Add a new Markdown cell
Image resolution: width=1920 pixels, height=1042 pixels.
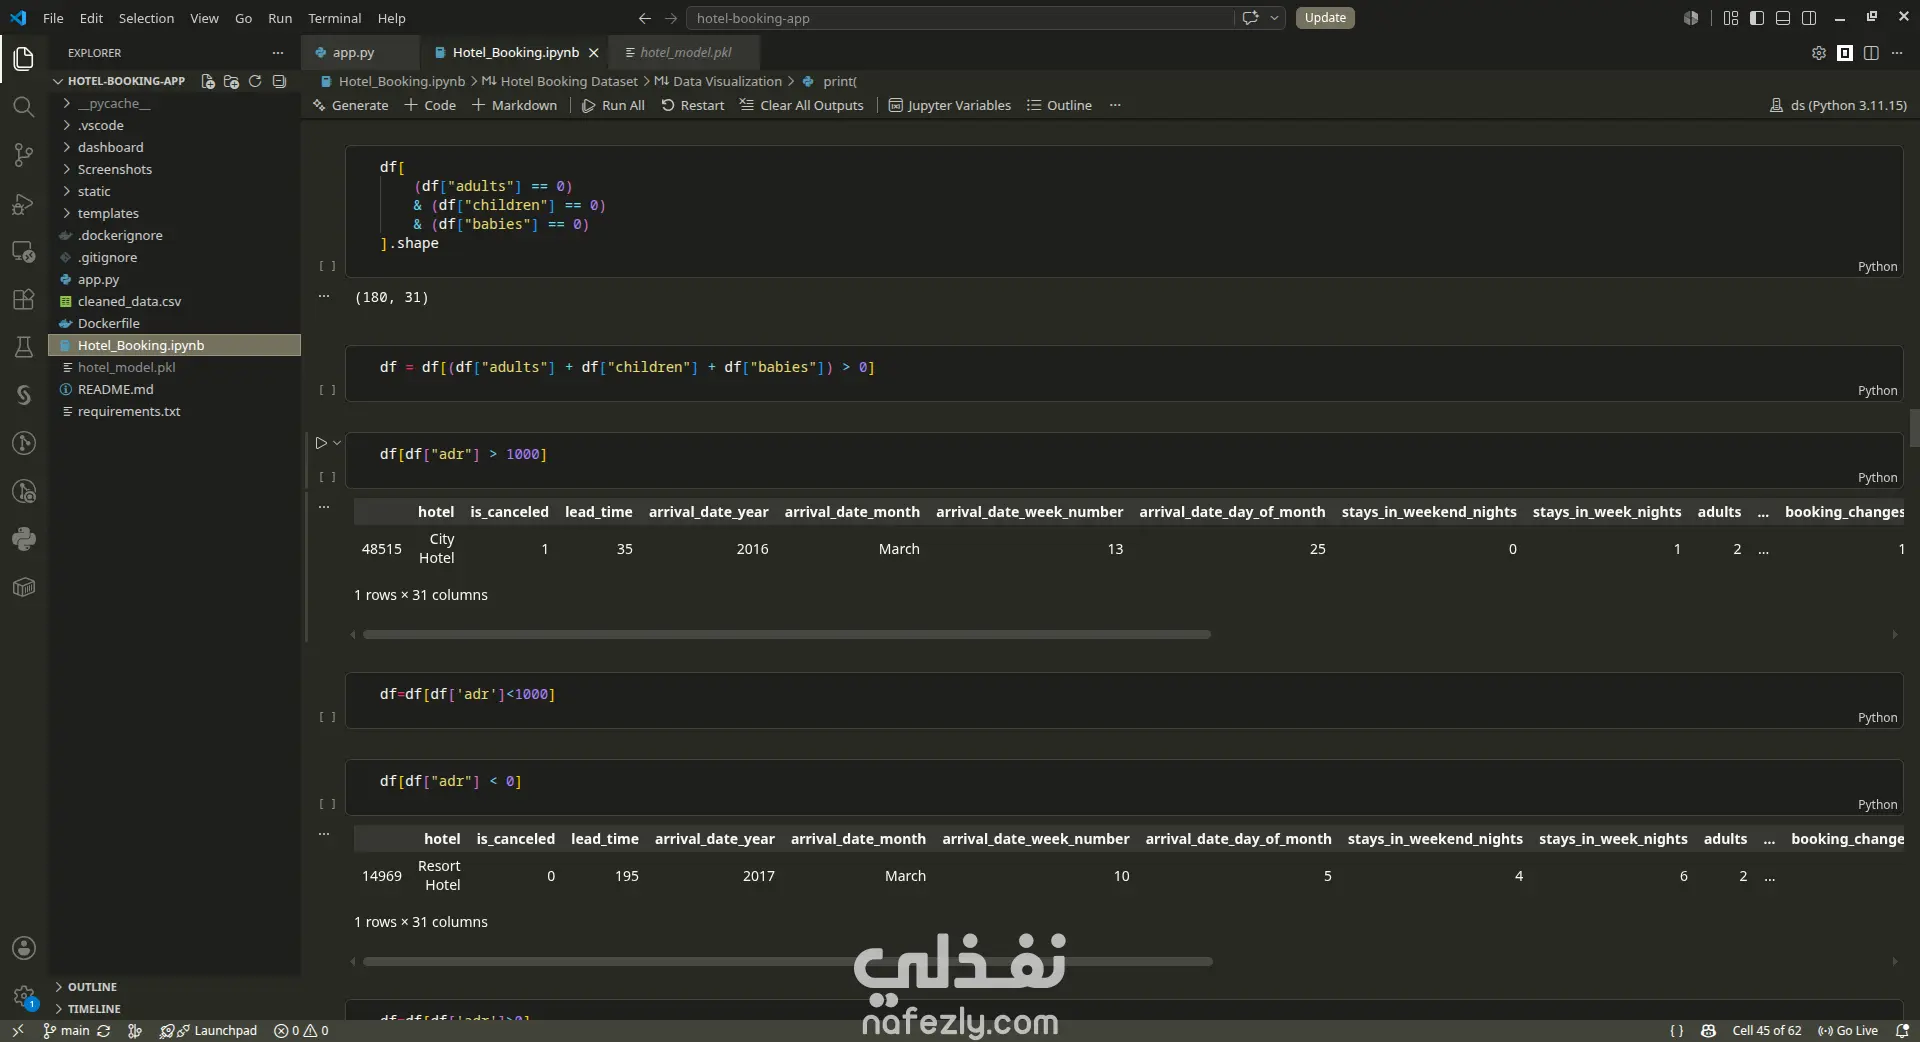point(514,105)
